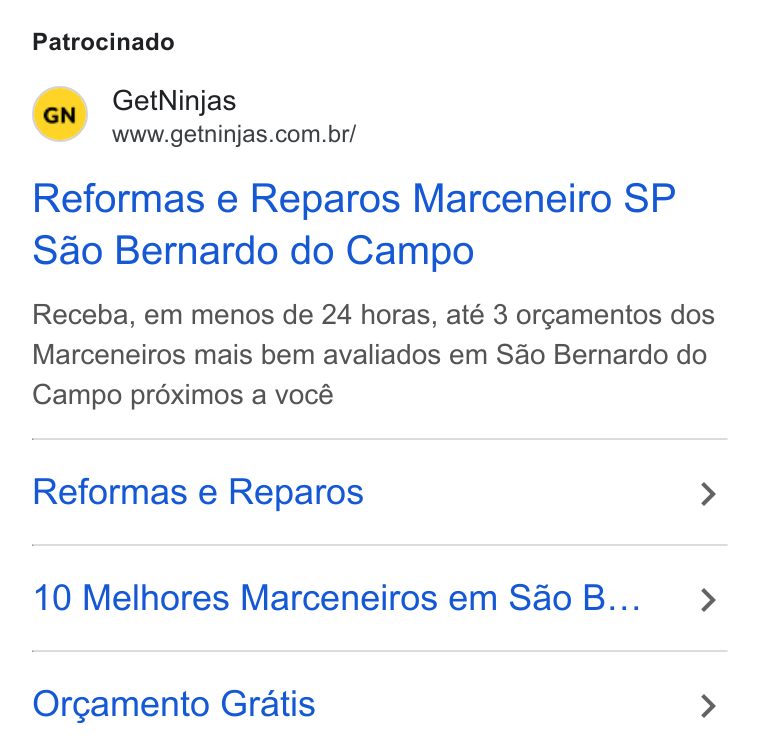Open the Orçamento Grátis sitelink
The image size is (760, 756).
coord(380,704)
